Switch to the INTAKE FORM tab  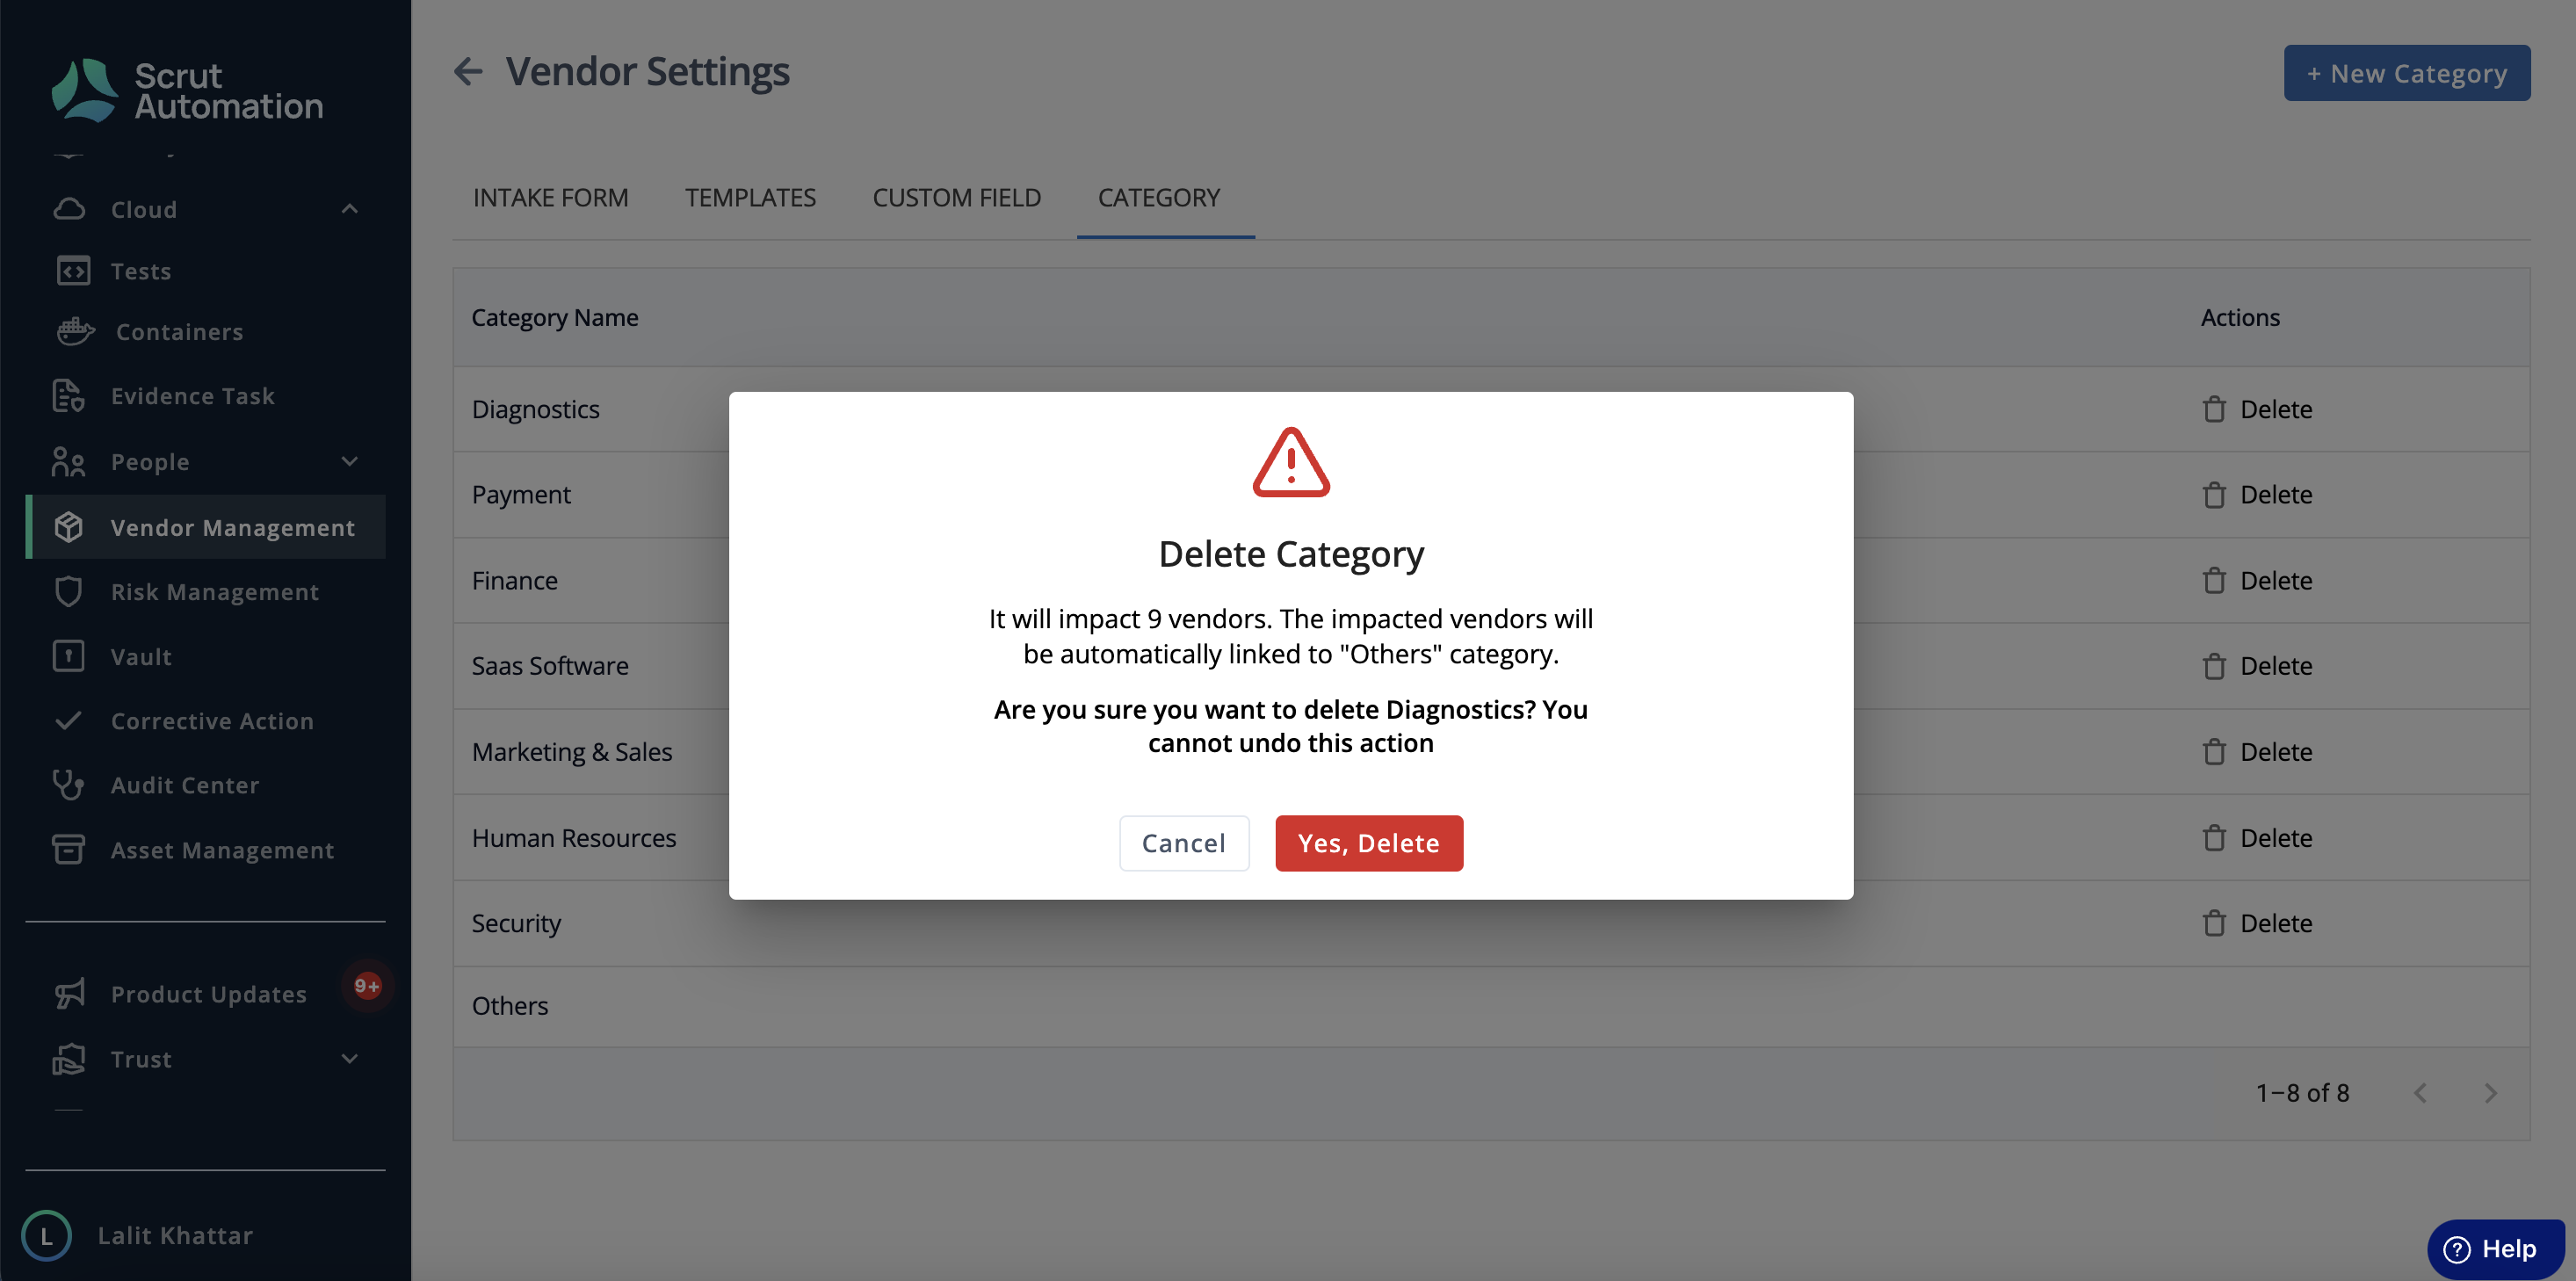point(550,198)
